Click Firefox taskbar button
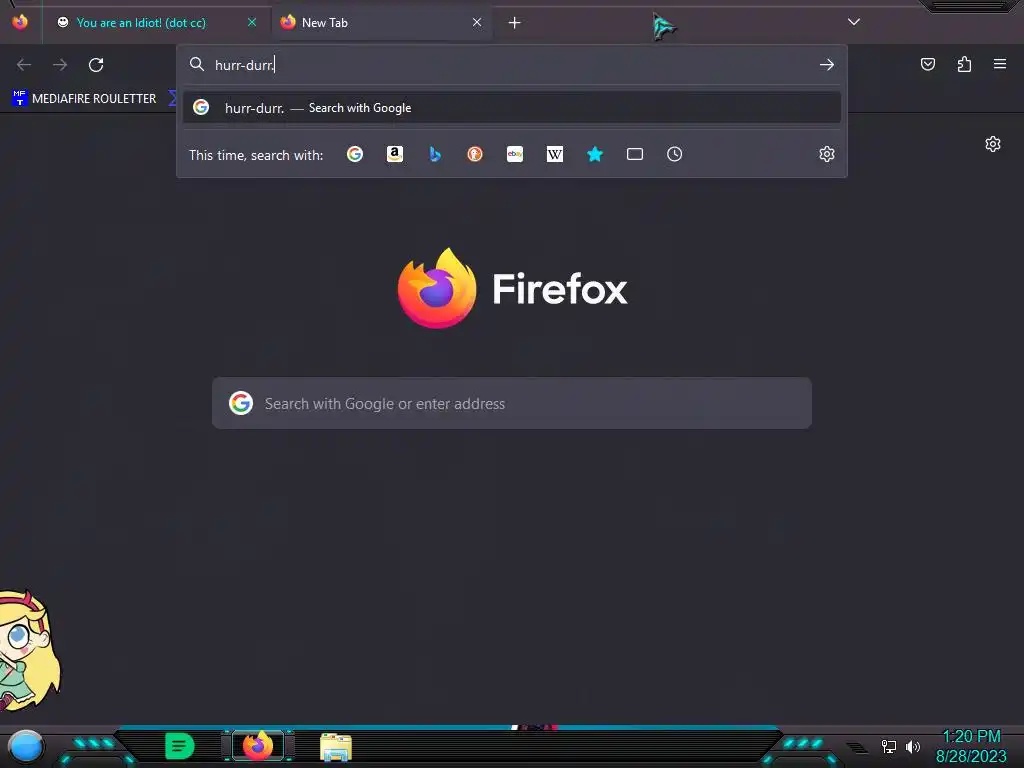 click(258, 746)
